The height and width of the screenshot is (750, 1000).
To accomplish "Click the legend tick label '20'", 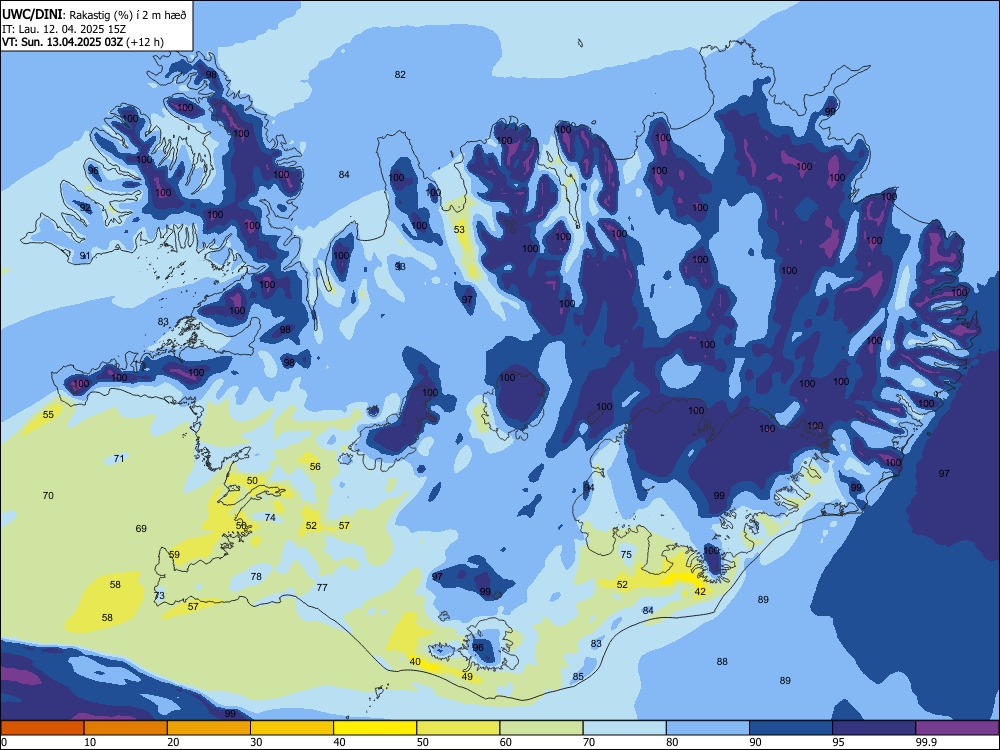I will click(x=173, y=742).
